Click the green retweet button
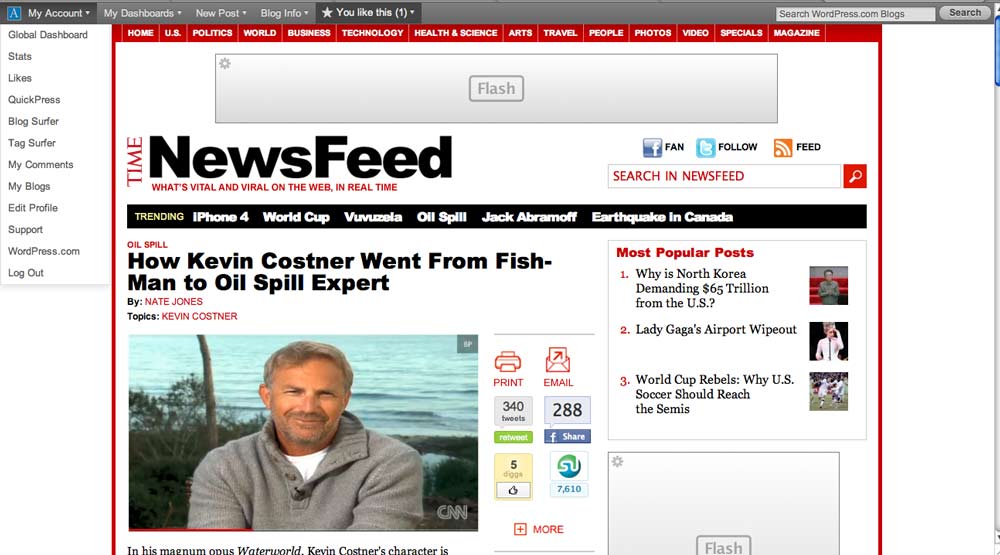The image size is (1000, 555). point(513,437)
